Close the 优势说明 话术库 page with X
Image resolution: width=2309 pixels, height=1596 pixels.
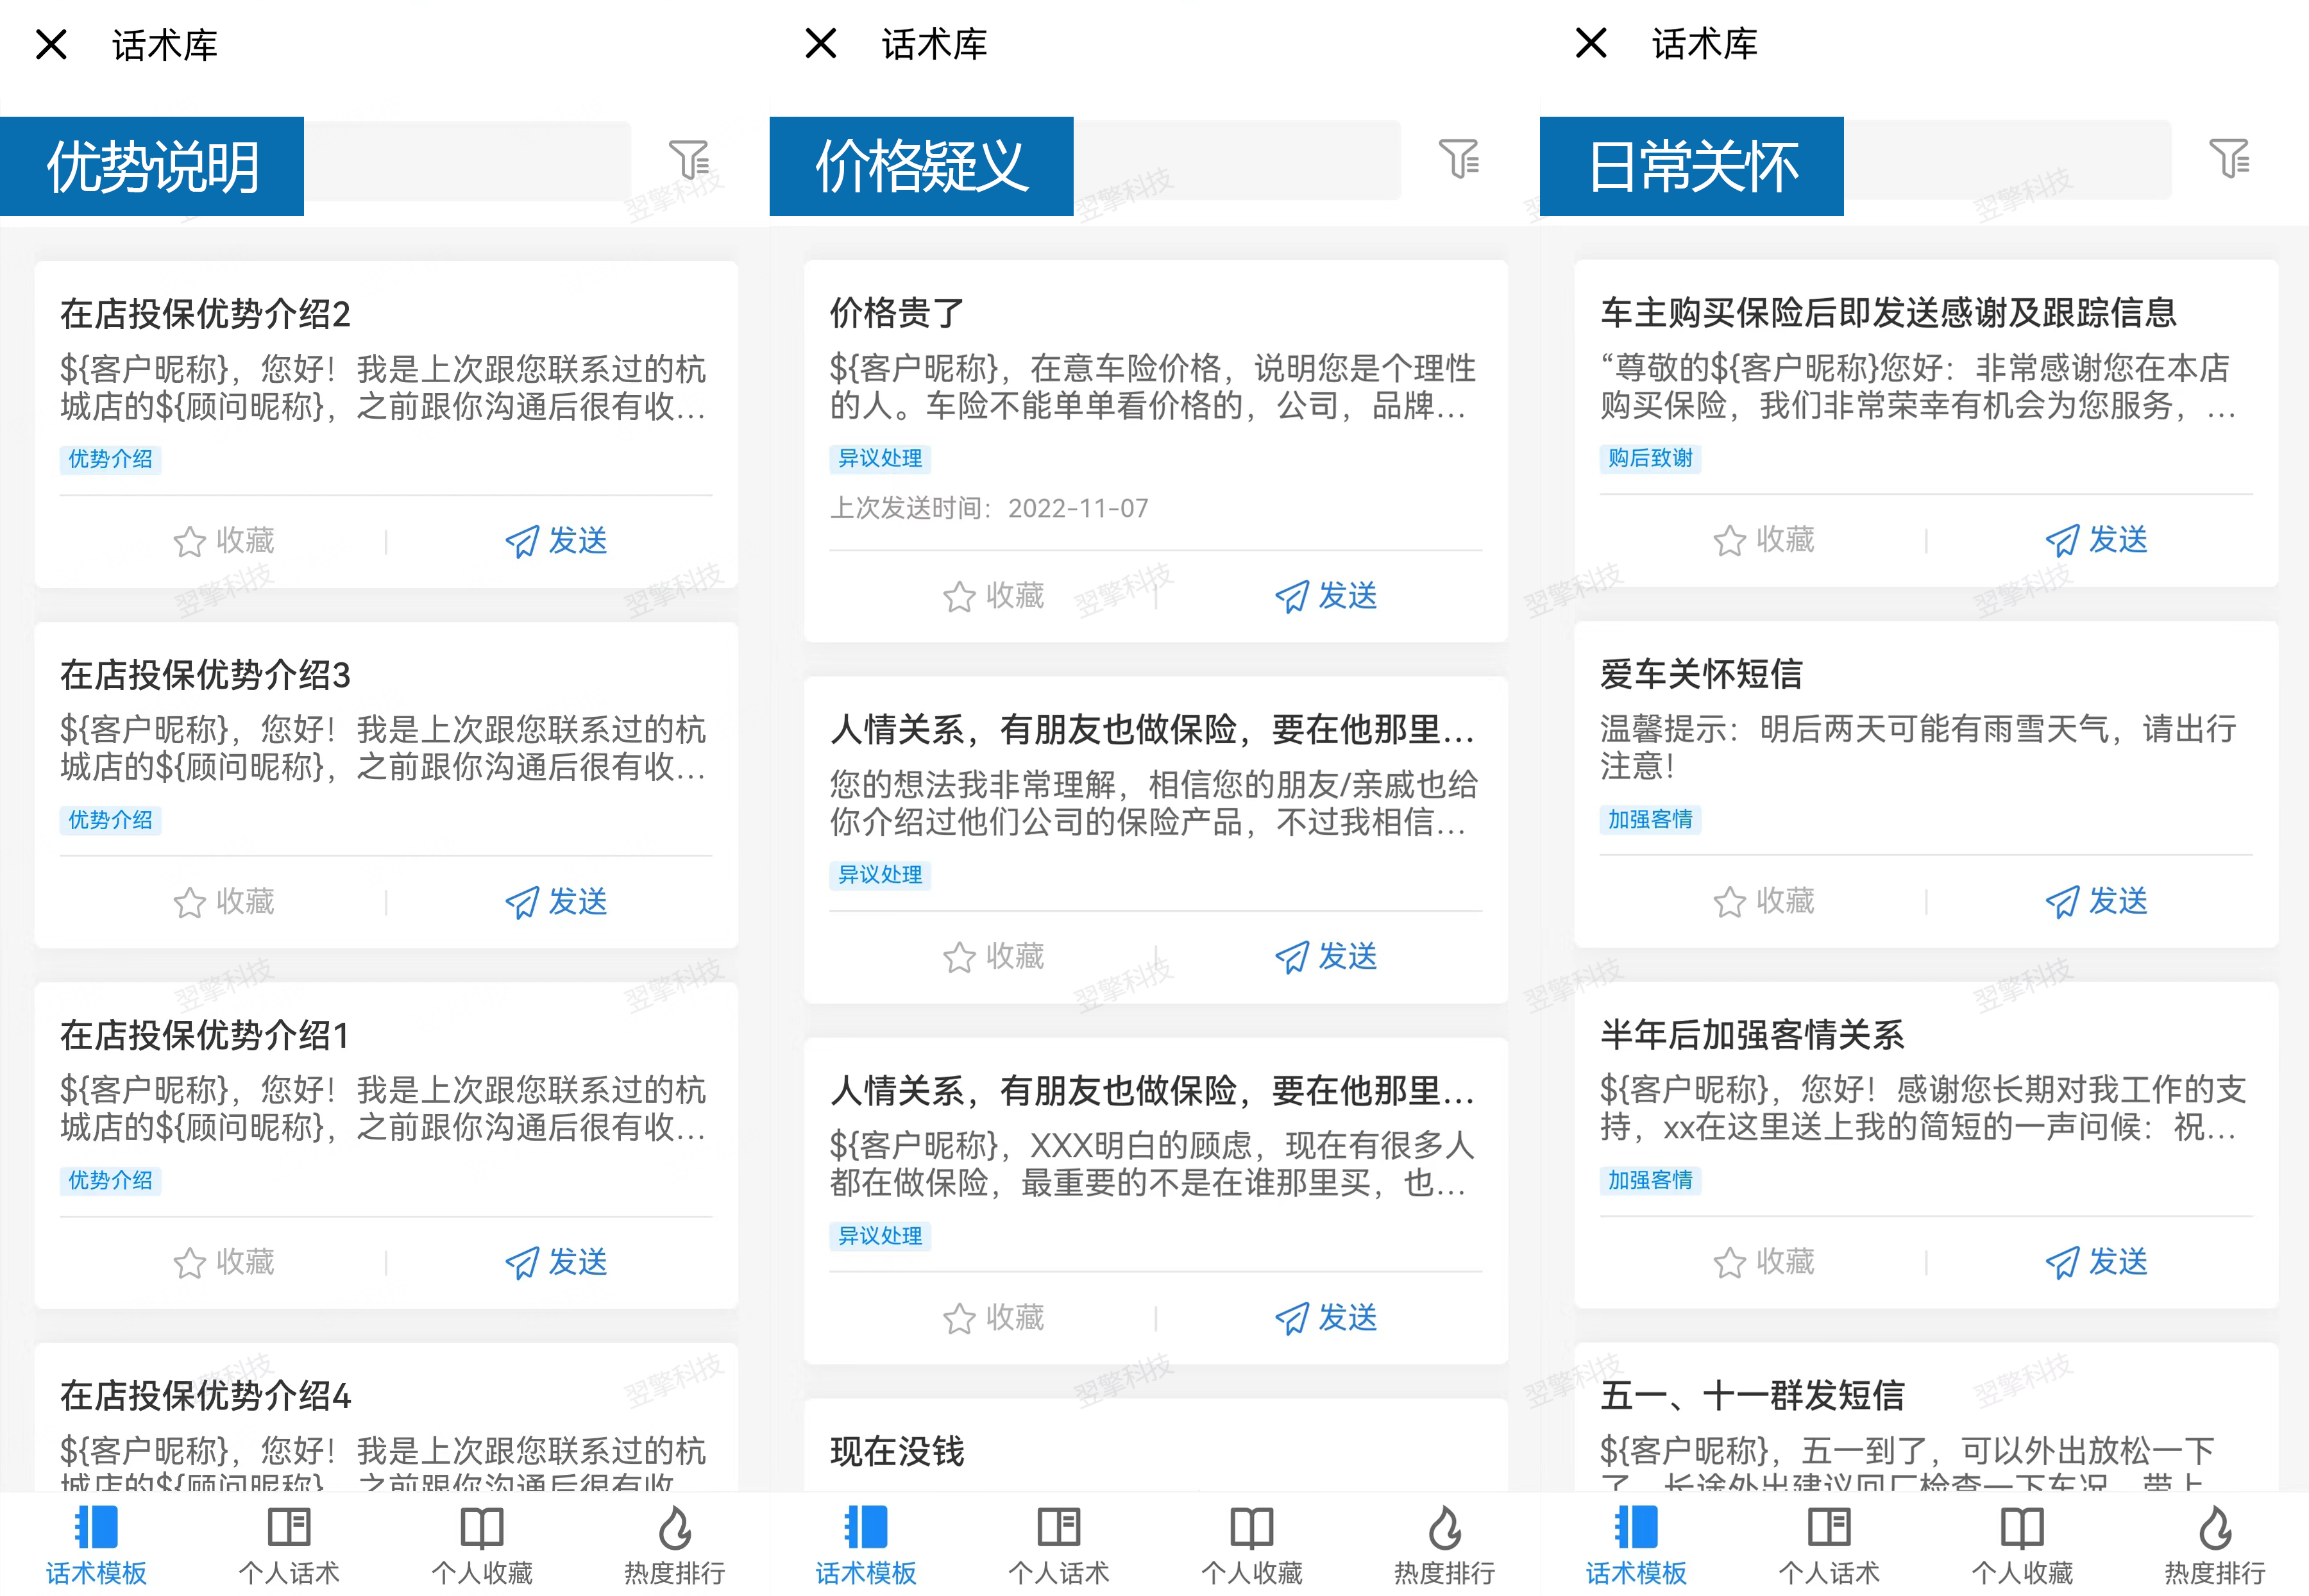tap(51, 45)
